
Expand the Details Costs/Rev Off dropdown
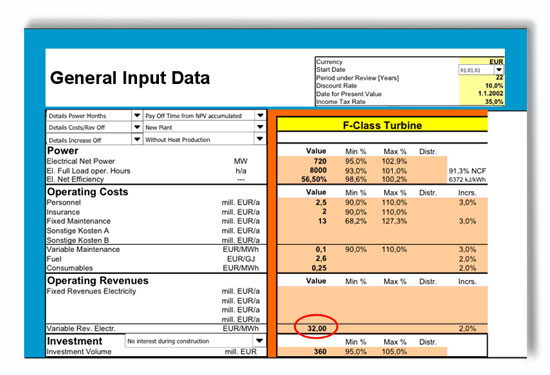coord(137,127)
